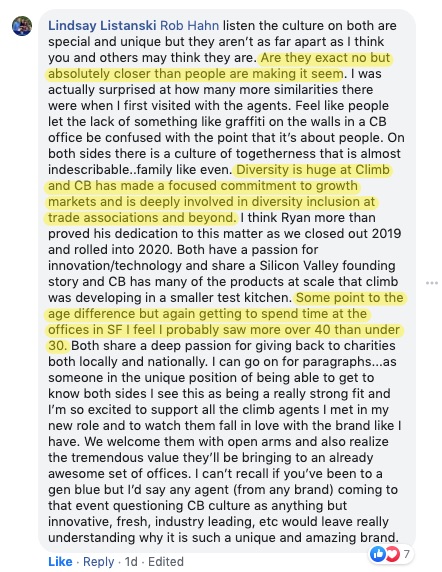Like this comment
The height and width of the screenshot is (572, 442).
click(x=60, y=561)
